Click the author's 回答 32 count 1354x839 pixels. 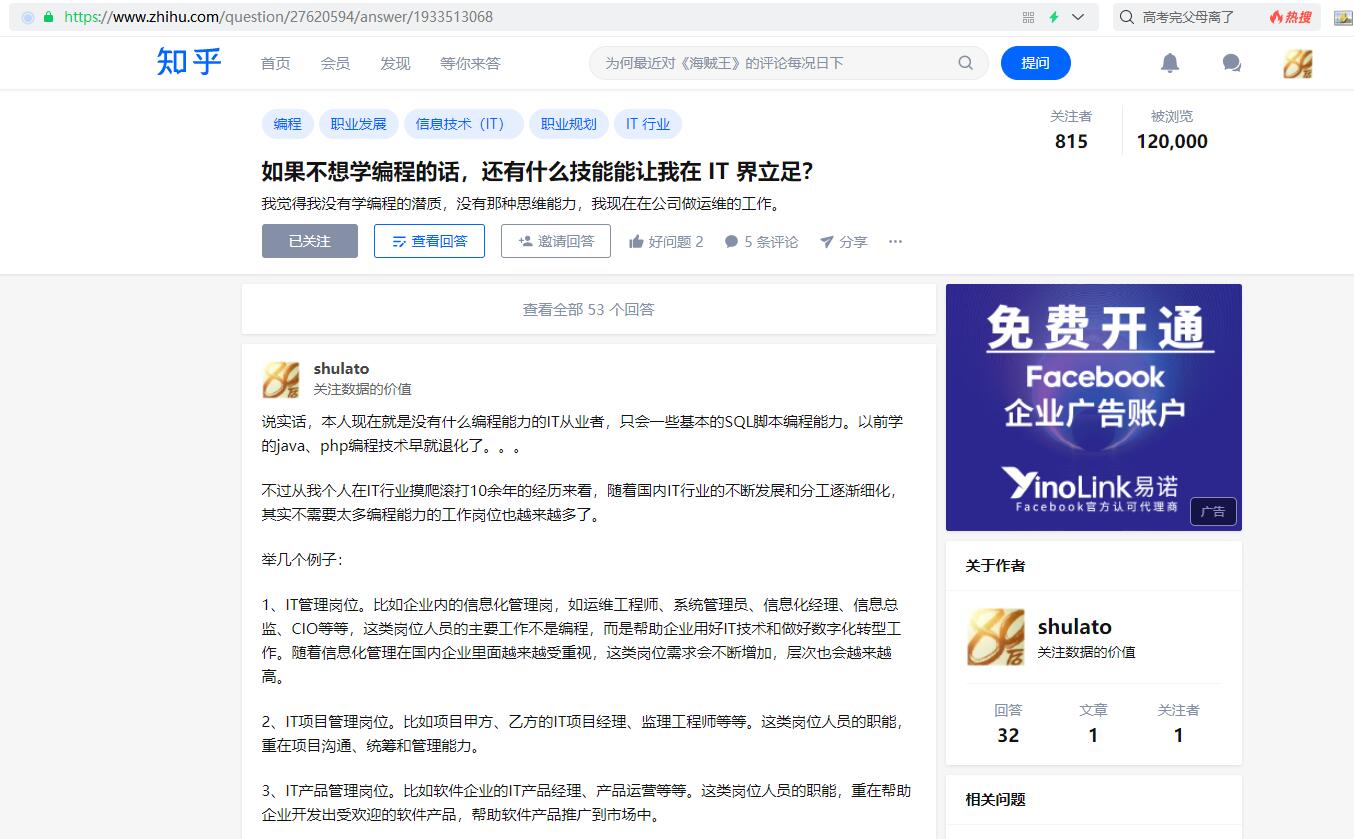[1008, 723]
